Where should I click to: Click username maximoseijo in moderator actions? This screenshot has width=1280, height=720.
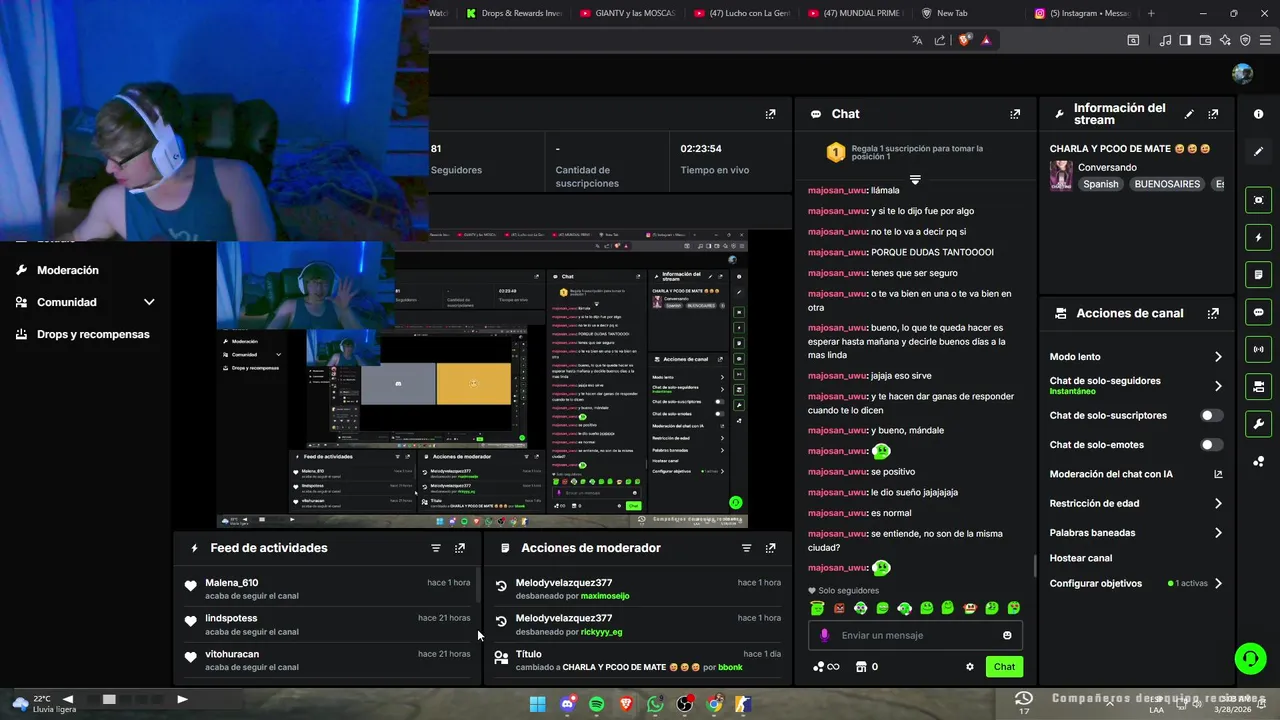coord(605,596)
